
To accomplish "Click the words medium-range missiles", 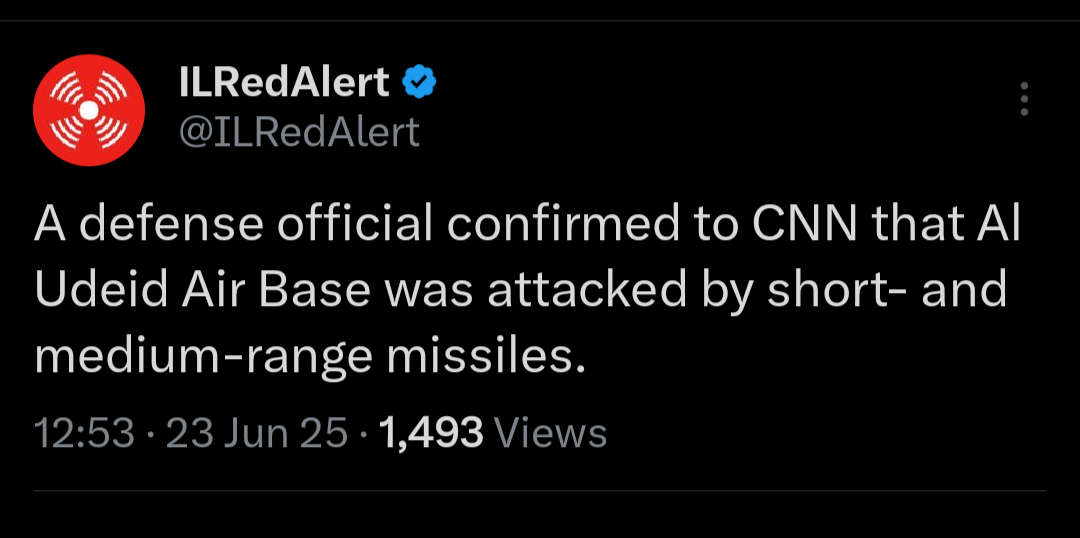I will (x=311, y=357).
